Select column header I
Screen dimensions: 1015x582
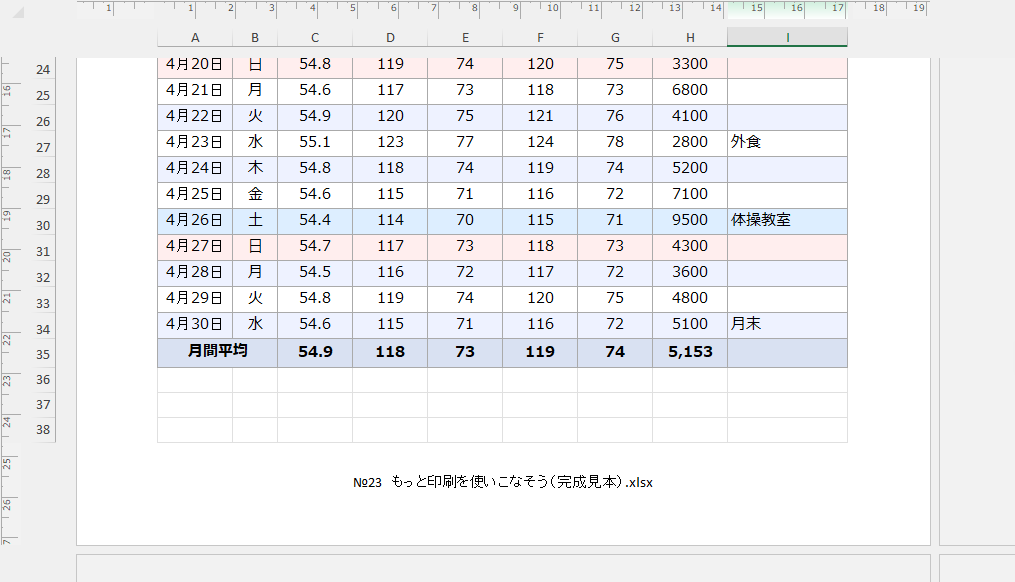pos(787,38)
